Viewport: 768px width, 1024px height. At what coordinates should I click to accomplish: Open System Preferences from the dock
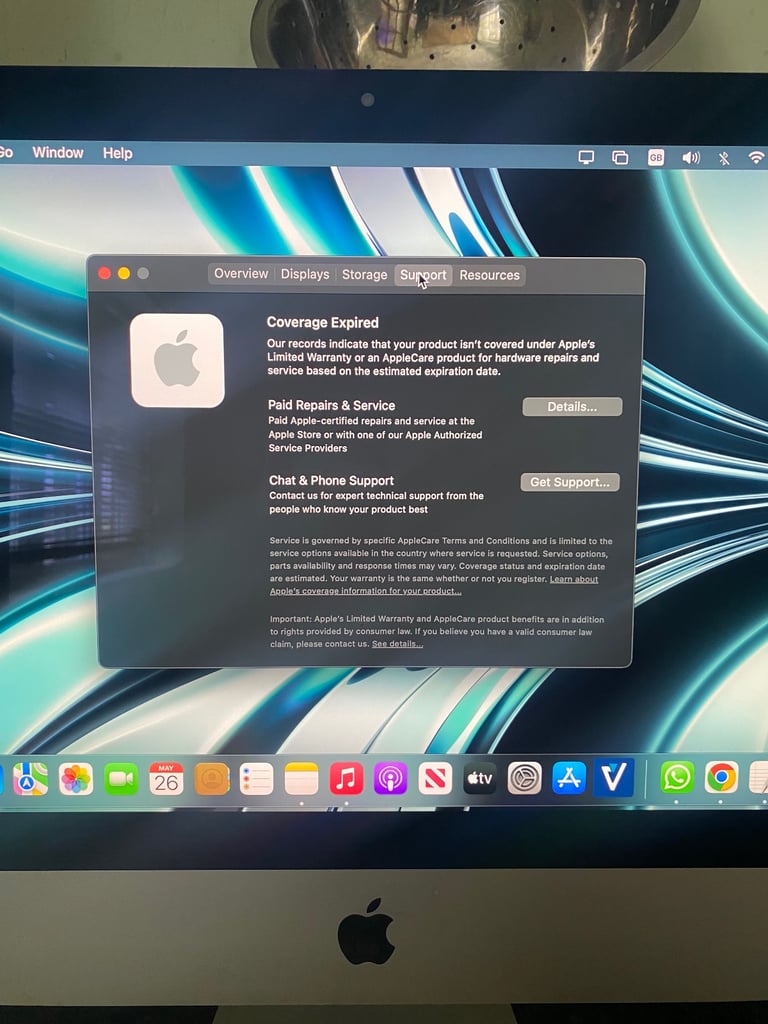524,778
